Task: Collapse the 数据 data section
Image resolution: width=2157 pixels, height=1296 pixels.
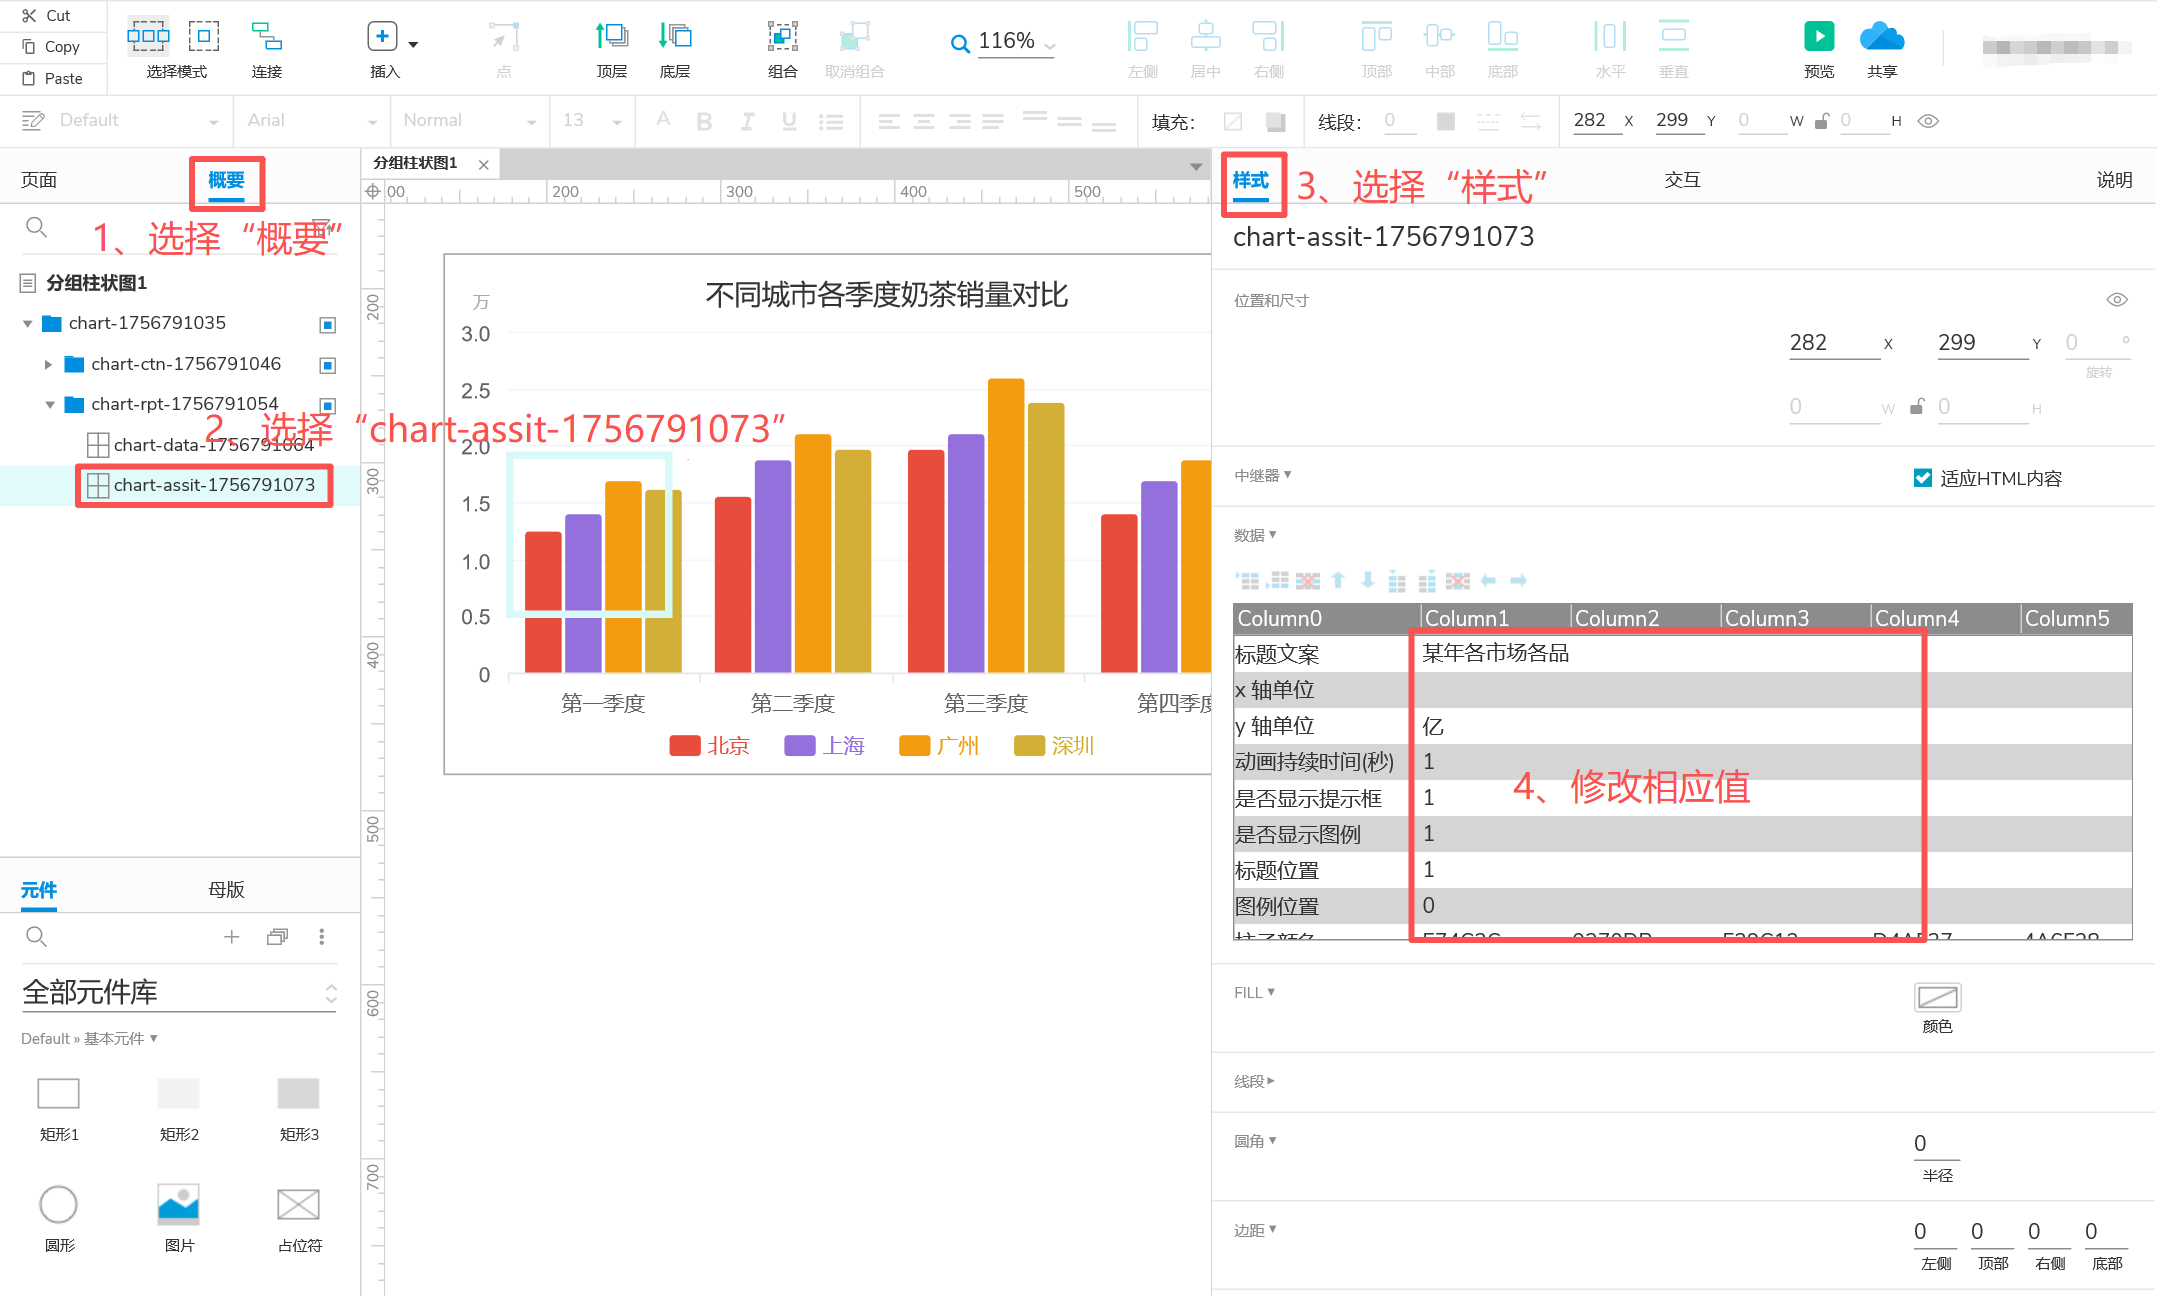Action: pyautogui.click(x=1255, y=535)
